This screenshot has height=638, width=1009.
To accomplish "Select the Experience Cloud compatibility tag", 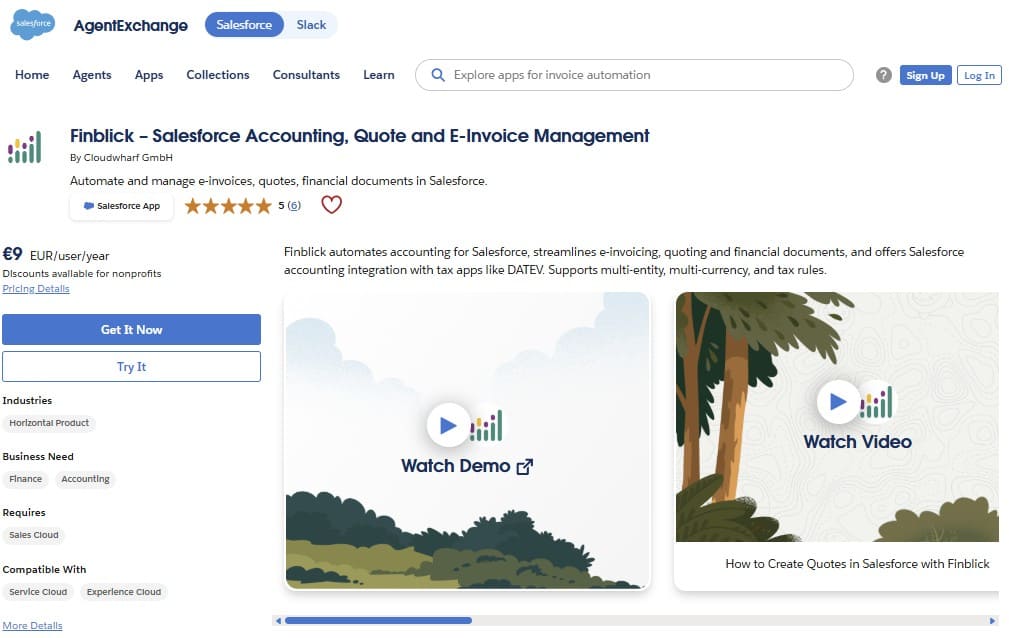I will coord(124,592).
